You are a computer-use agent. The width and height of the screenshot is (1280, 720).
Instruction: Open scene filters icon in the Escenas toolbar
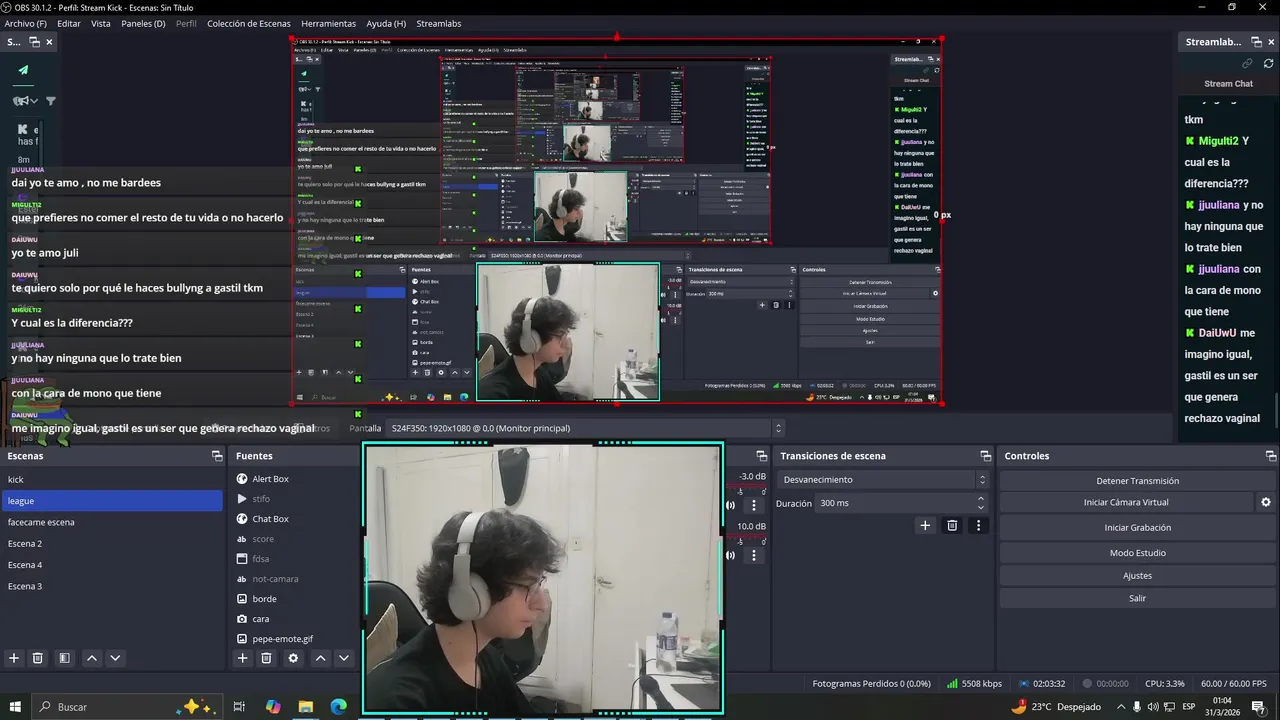pyautogui.click(x=64, y=658)
